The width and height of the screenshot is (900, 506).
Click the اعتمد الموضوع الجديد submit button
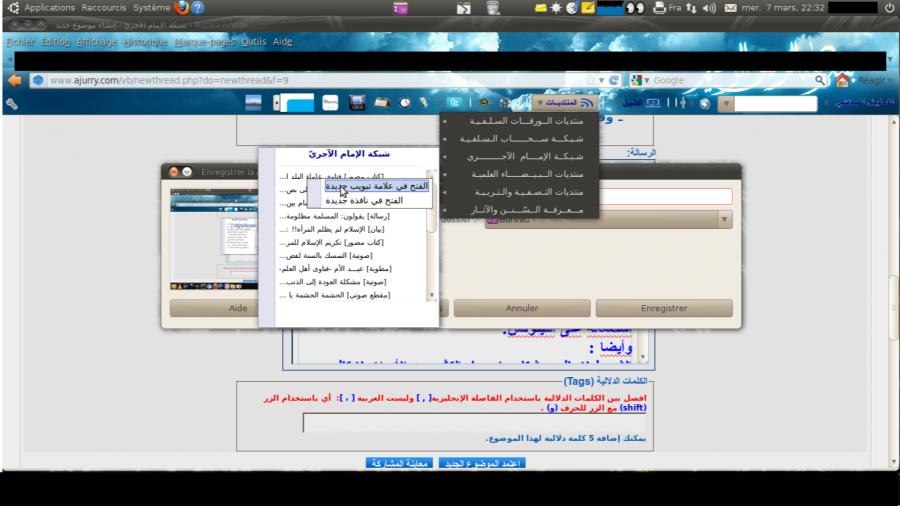click(482, 464)
